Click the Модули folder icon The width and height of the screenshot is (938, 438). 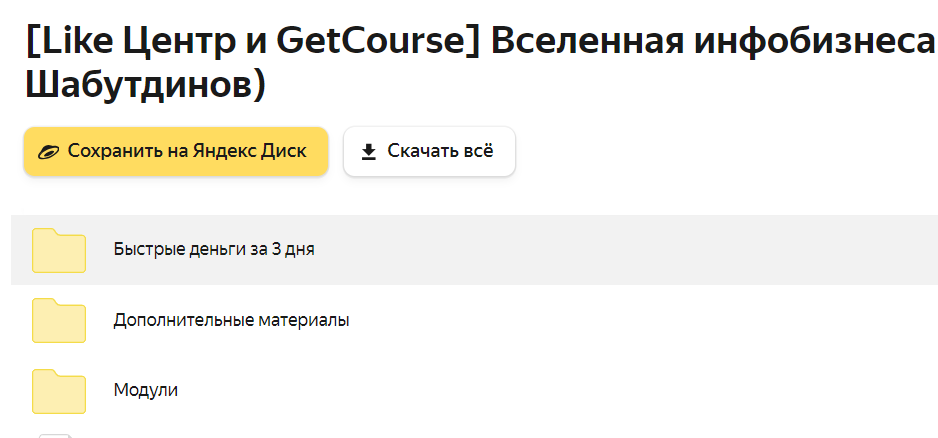[59, 390]
